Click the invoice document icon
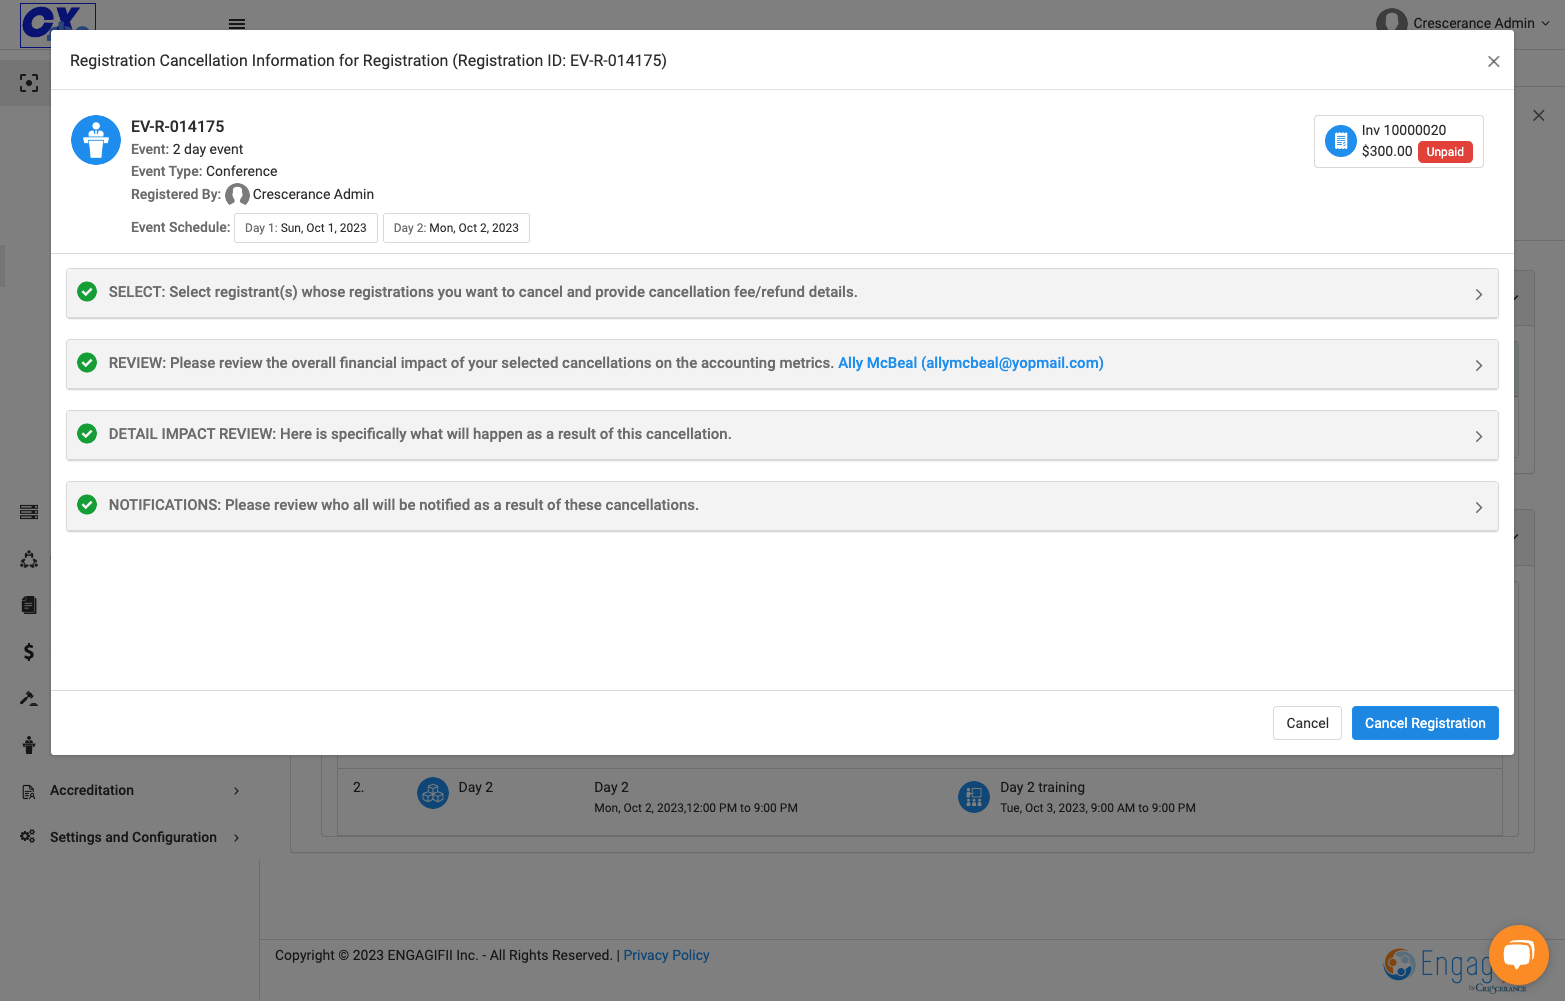 coord(1340,141)
